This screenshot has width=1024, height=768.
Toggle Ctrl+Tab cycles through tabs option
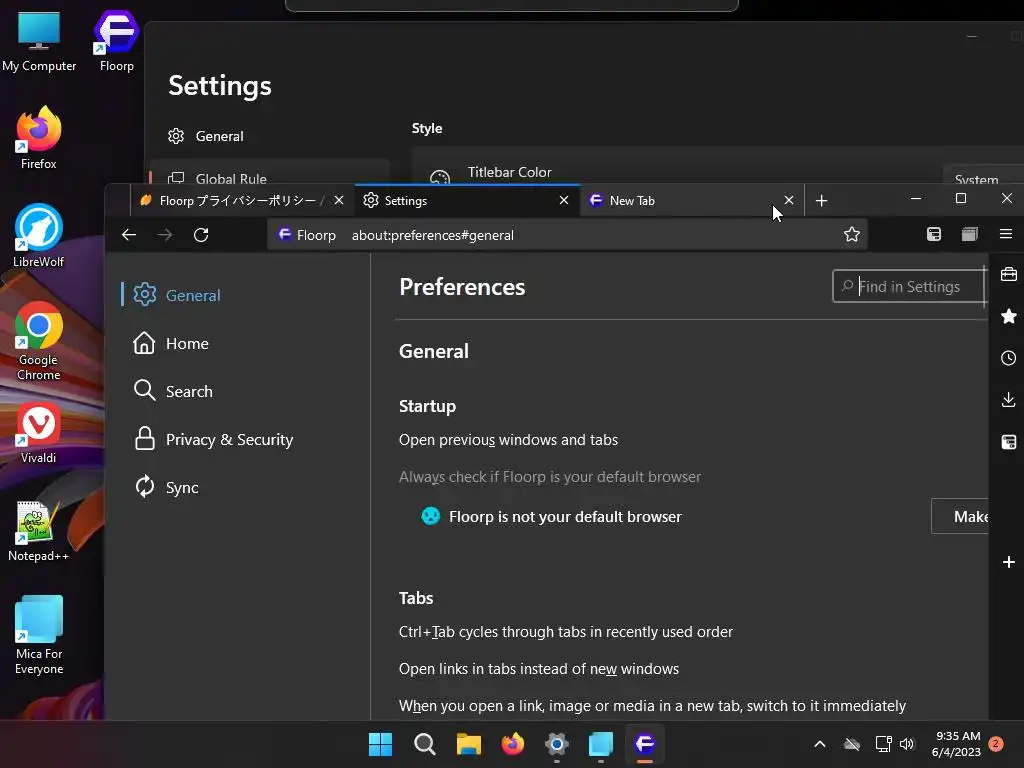(x=566, y=632)
